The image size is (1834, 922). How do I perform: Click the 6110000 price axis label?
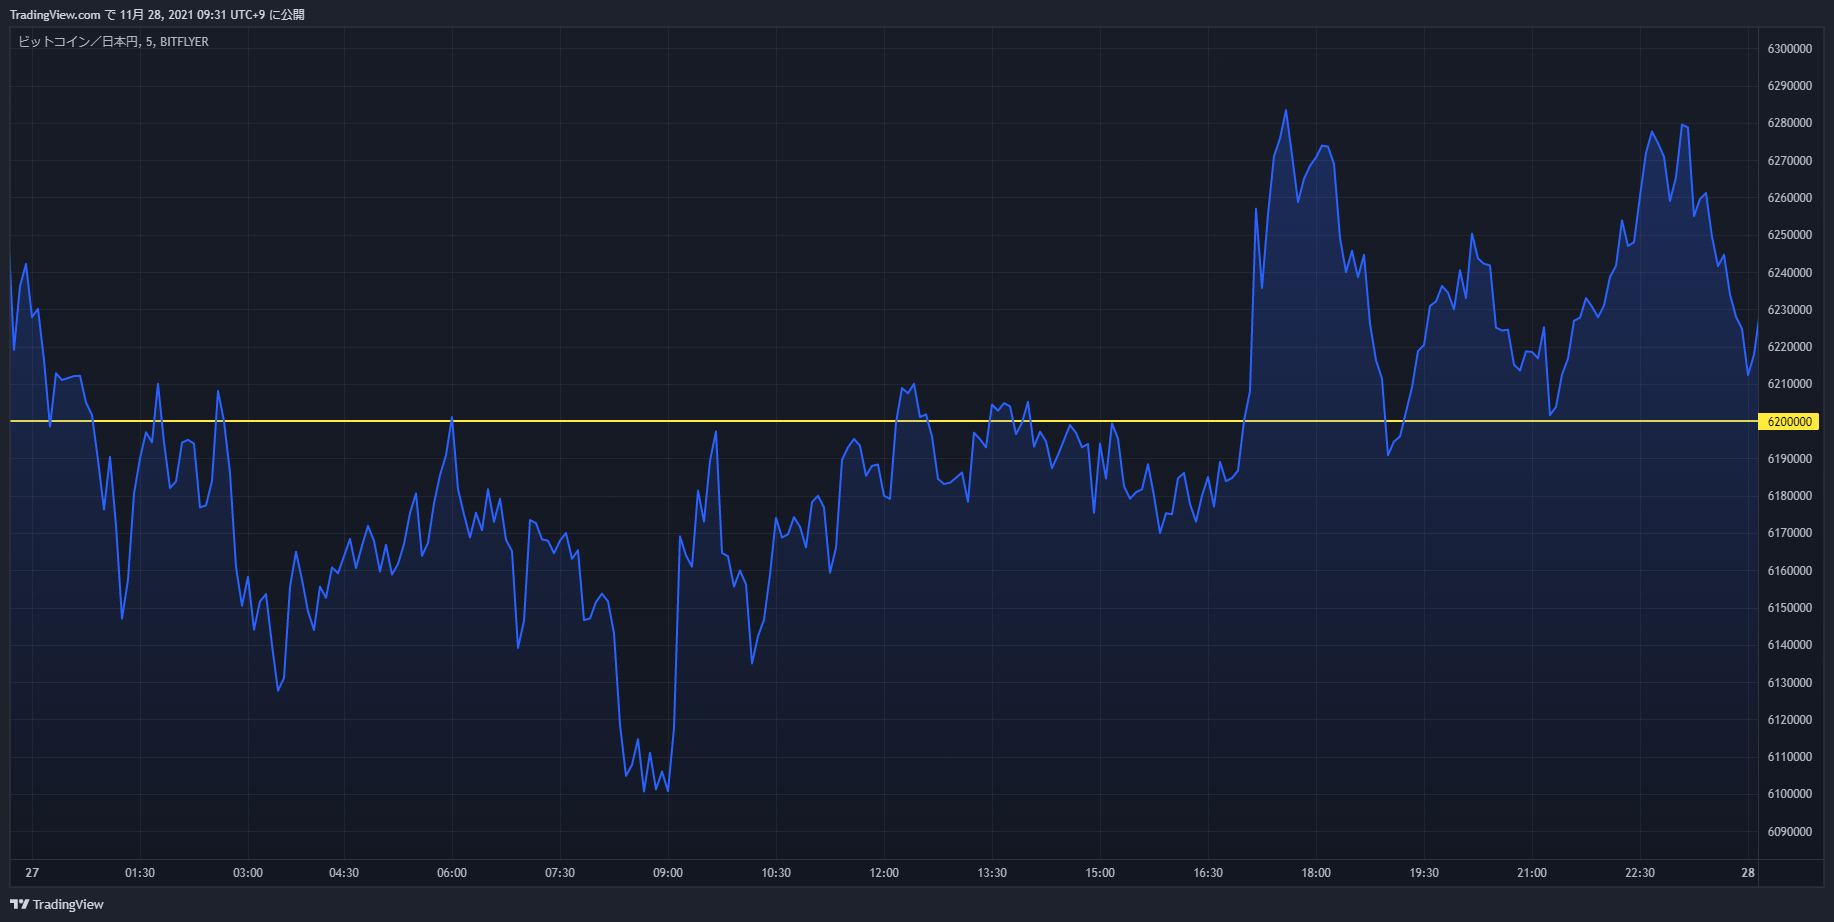tap(1790, 757)
